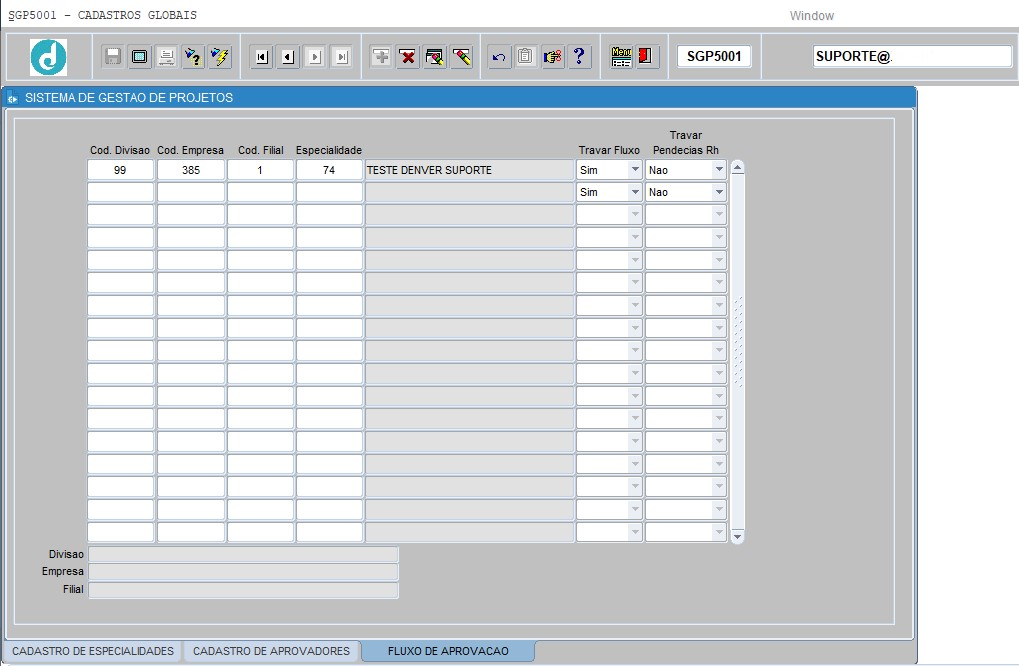Switch to CADASTRO DE ESPECIALIDADES tab
Viewport: 1019px width, 666px height.
pyautogui.click(x=93, y=651)
